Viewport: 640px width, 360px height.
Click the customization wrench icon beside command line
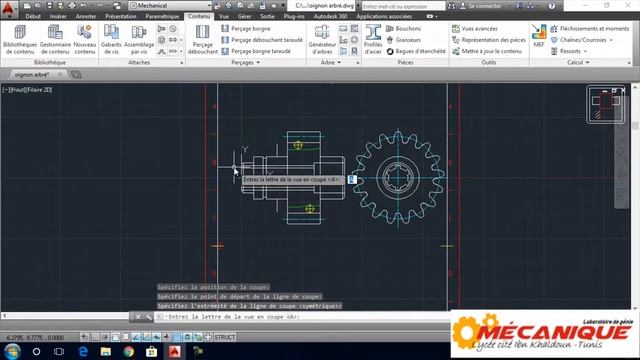[148, 317]
